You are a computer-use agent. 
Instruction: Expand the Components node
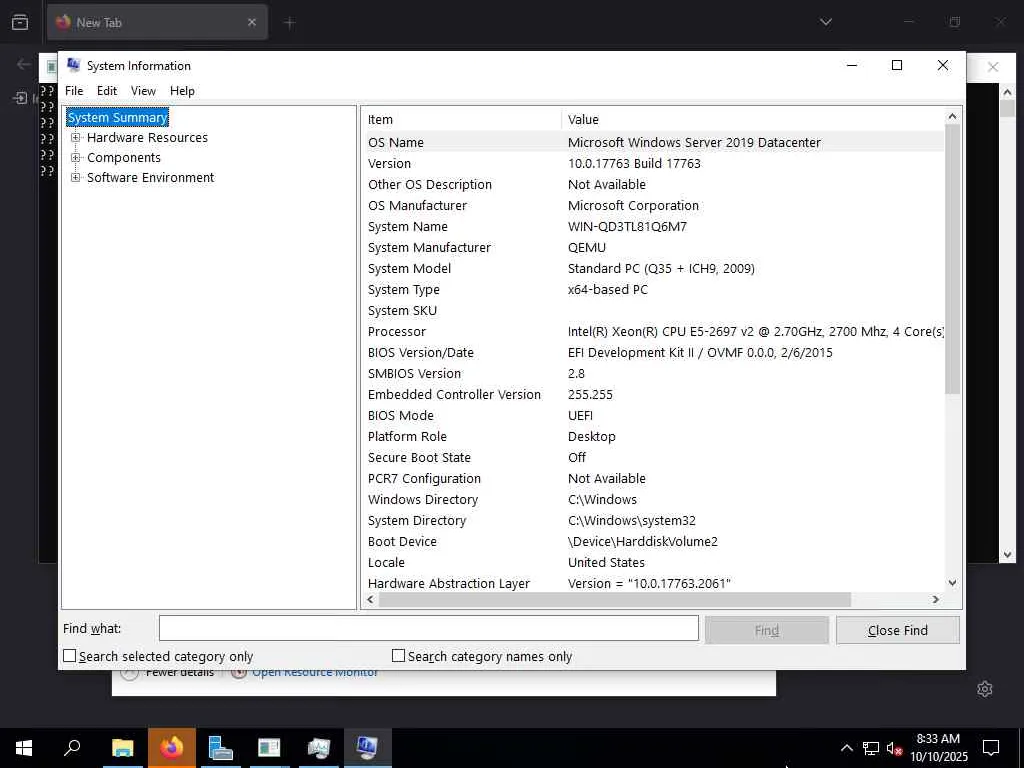click(x=76, y=157)
